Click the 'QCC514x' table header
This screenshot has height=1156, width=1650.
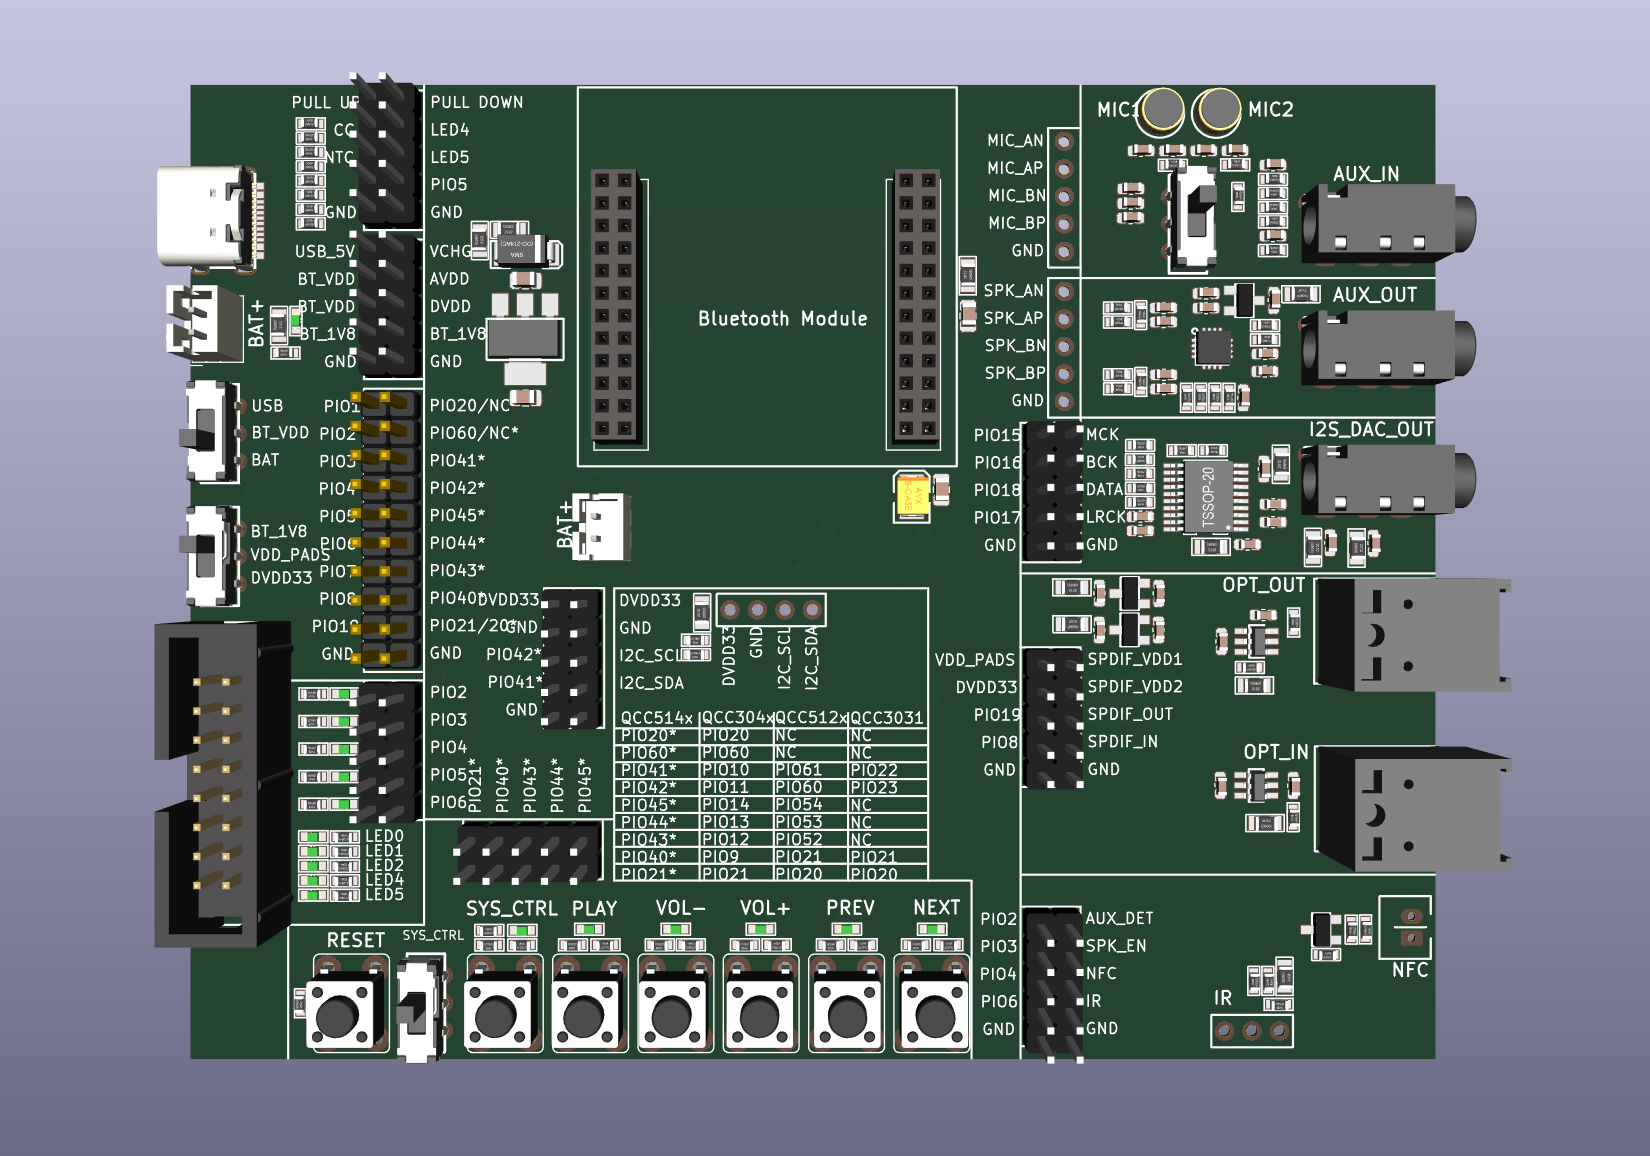click(x=657, y=718)
